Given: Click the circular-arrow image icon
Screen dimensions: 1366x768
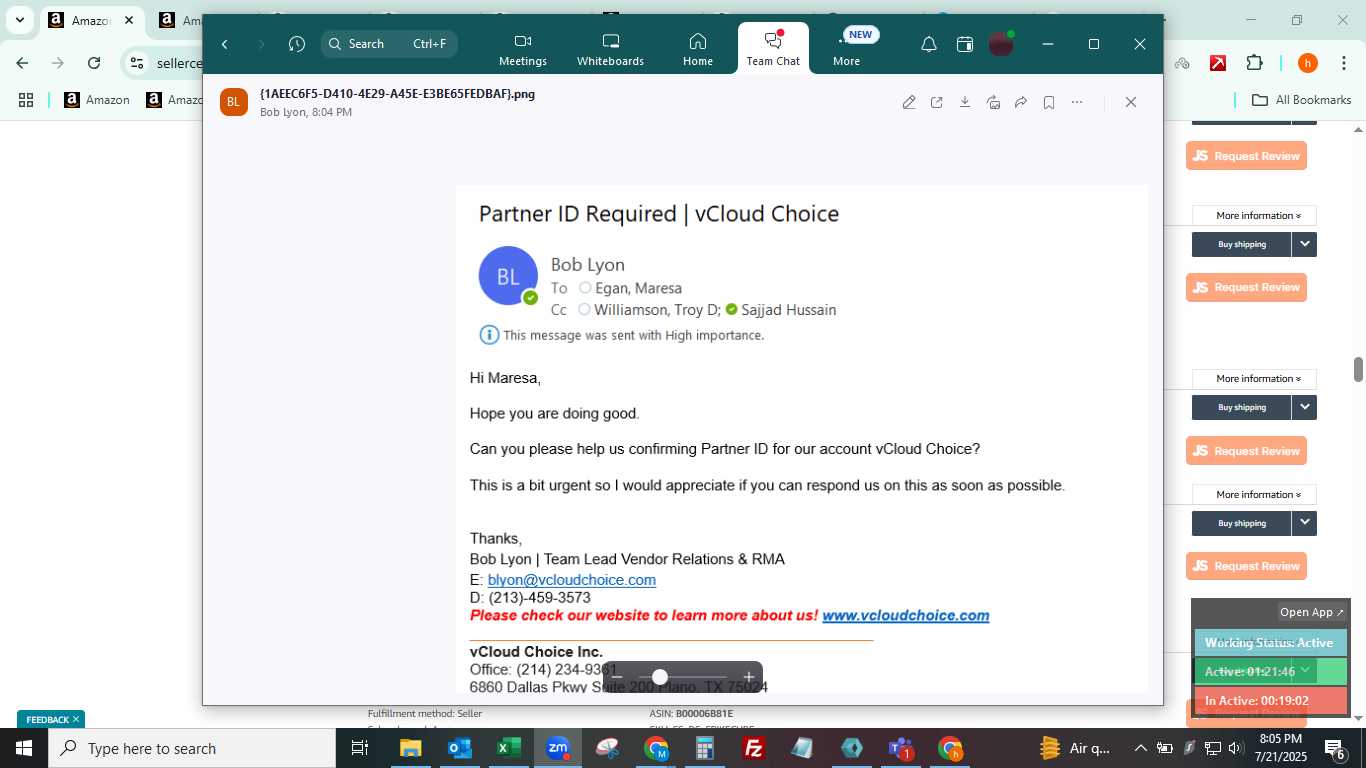Looking at the screenshot, I should point(993,102).
